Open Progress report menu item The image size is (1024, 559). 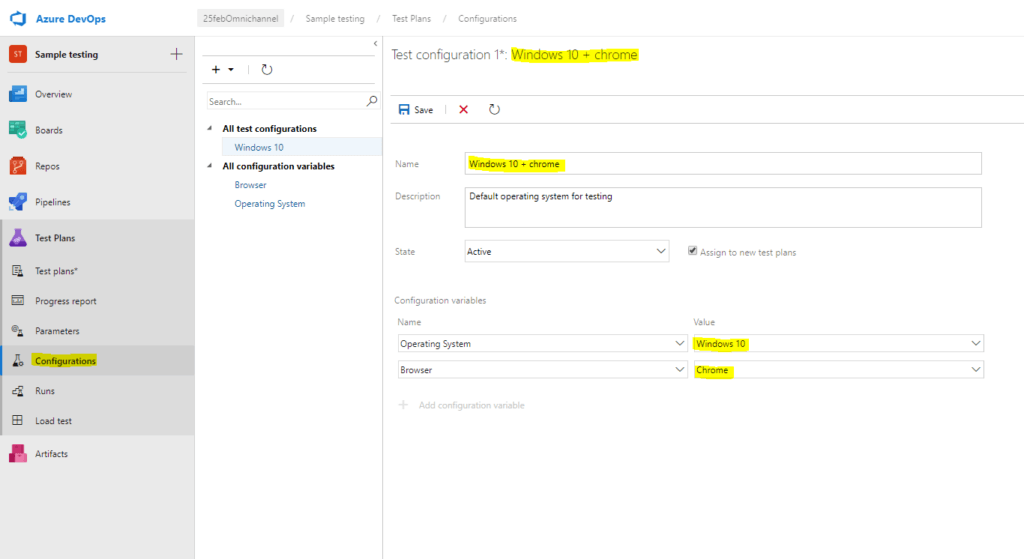pos(65,300)
